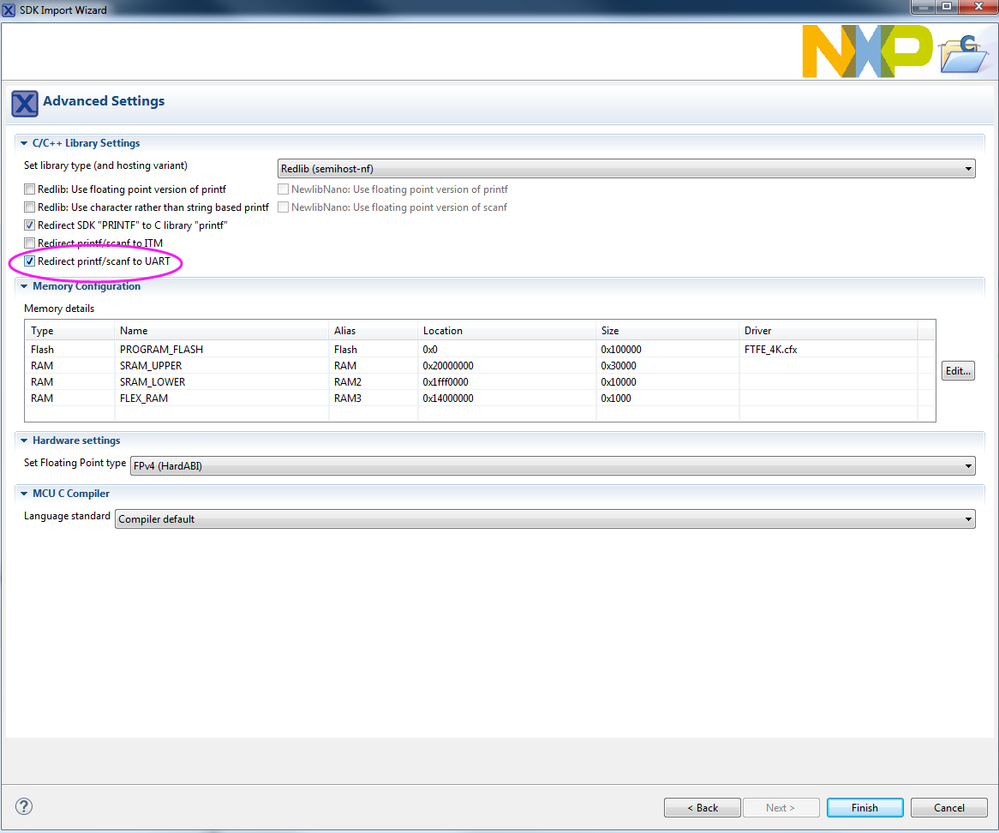Click the C project folder icon
This screenshot has height=833, width=999.
[965, 54]
